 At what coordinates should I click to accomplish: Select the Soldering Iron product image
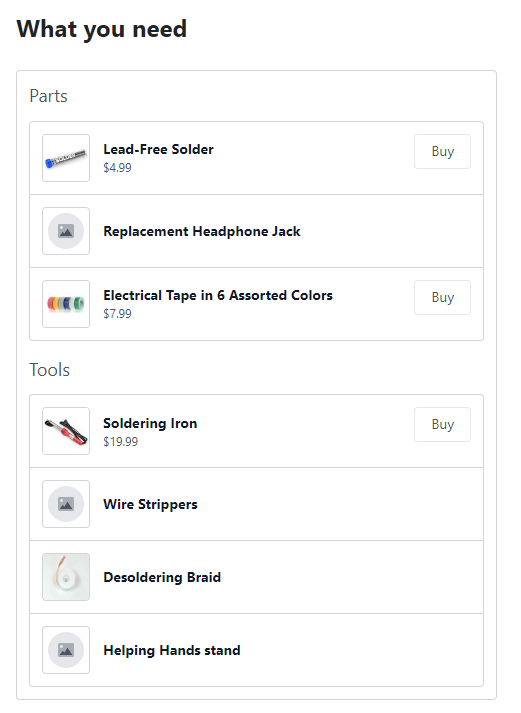pos(66,431)
